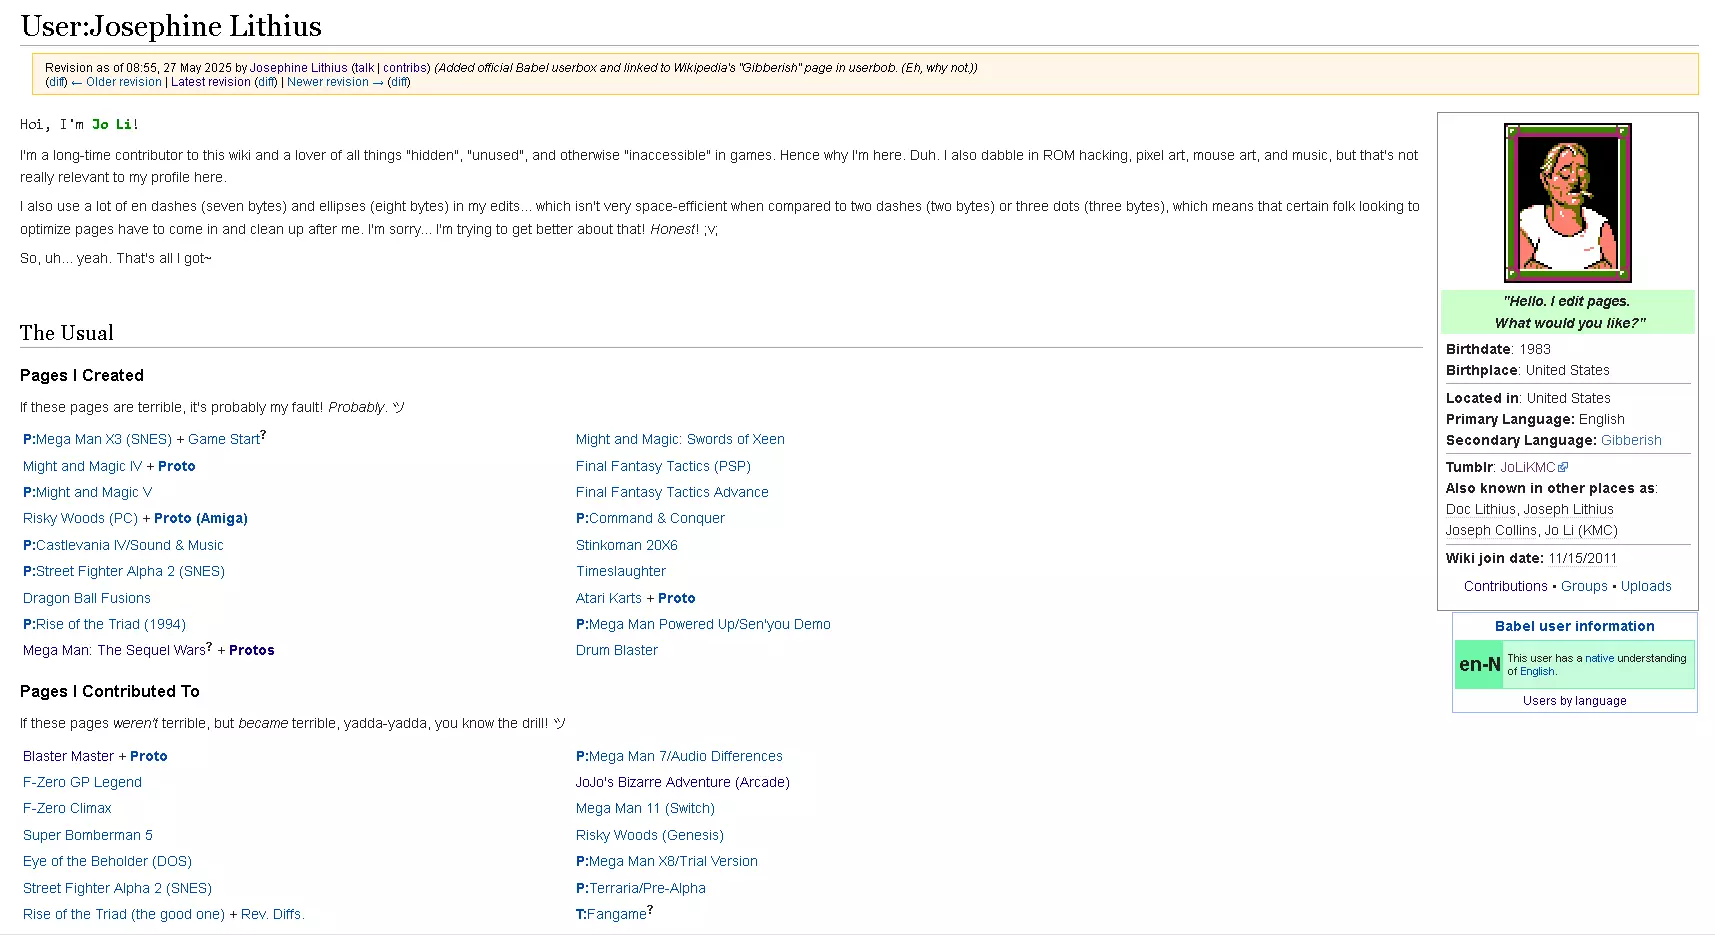This screenshot has height=935, width=1715.
Task: Open Final Fantasy Tactics (PSP) page
Action: click(663, 466)
